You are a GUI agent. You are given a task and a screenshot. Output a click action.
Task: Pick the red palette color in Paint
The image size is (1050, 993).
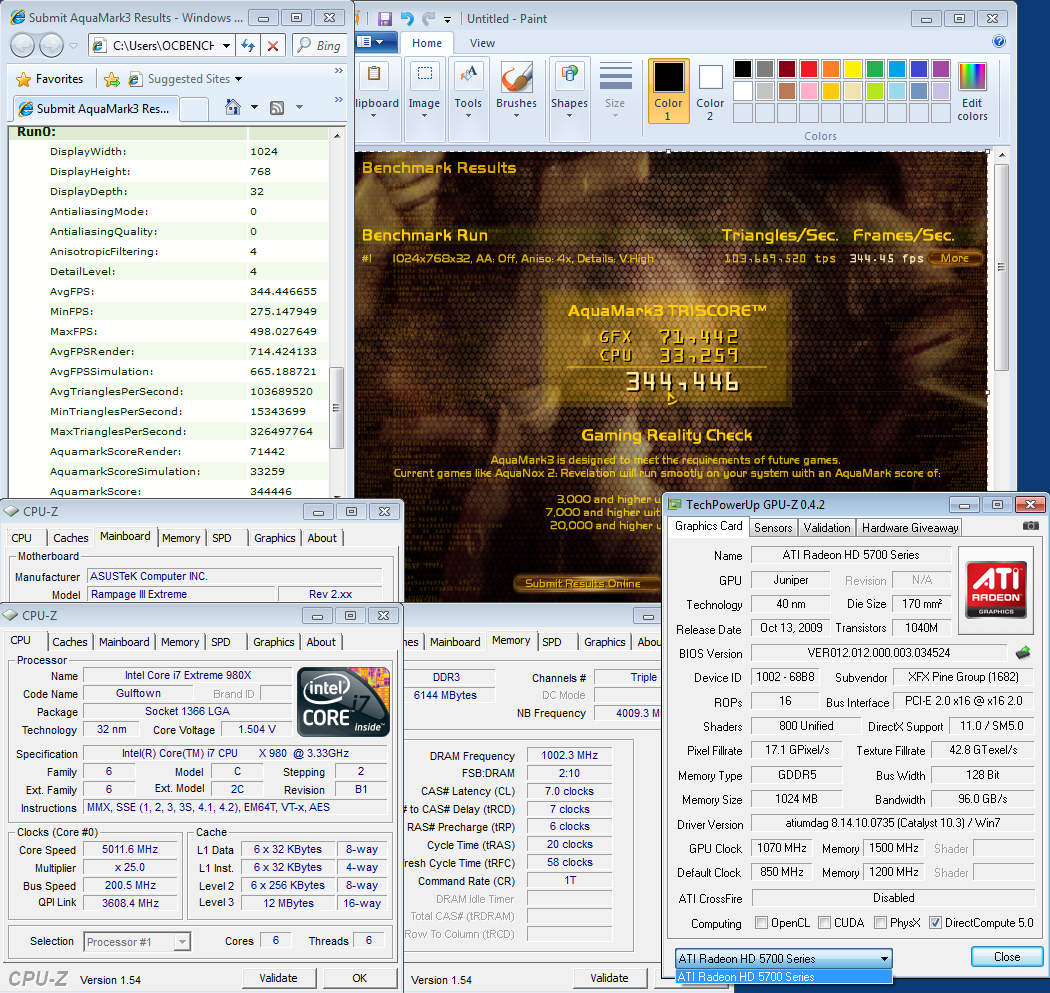point(808,69)
